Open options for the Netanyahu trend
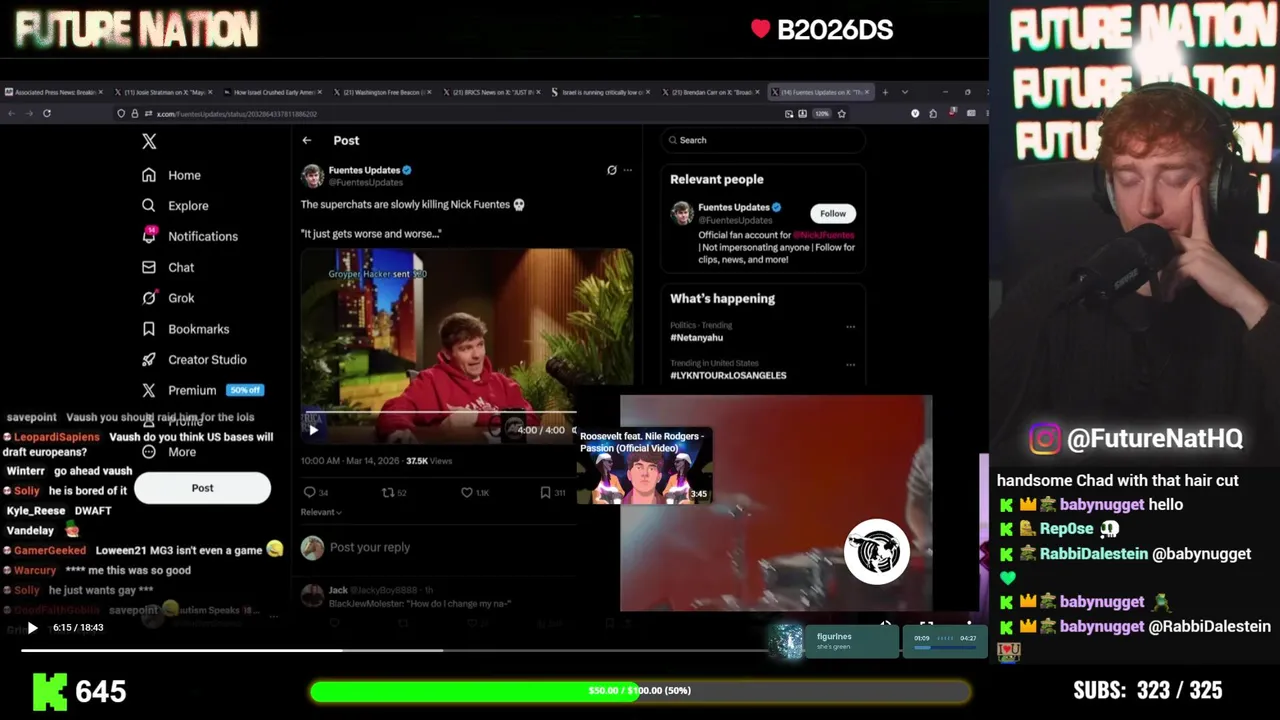 click(851, 326)
